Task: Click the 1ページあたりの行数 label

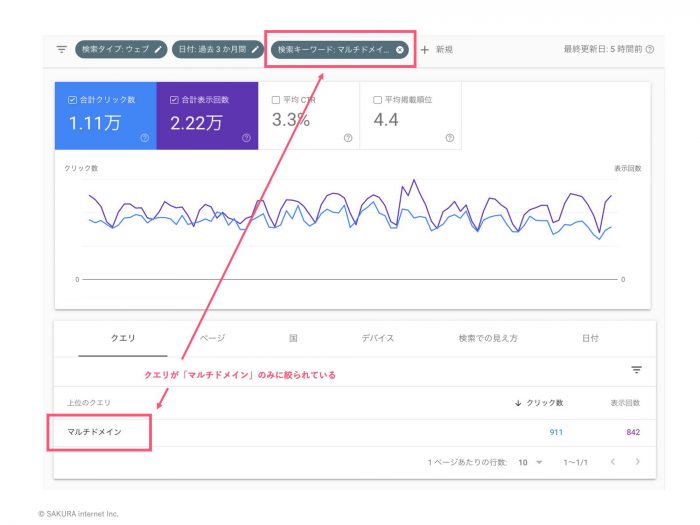Action: (x=467, y=462)
